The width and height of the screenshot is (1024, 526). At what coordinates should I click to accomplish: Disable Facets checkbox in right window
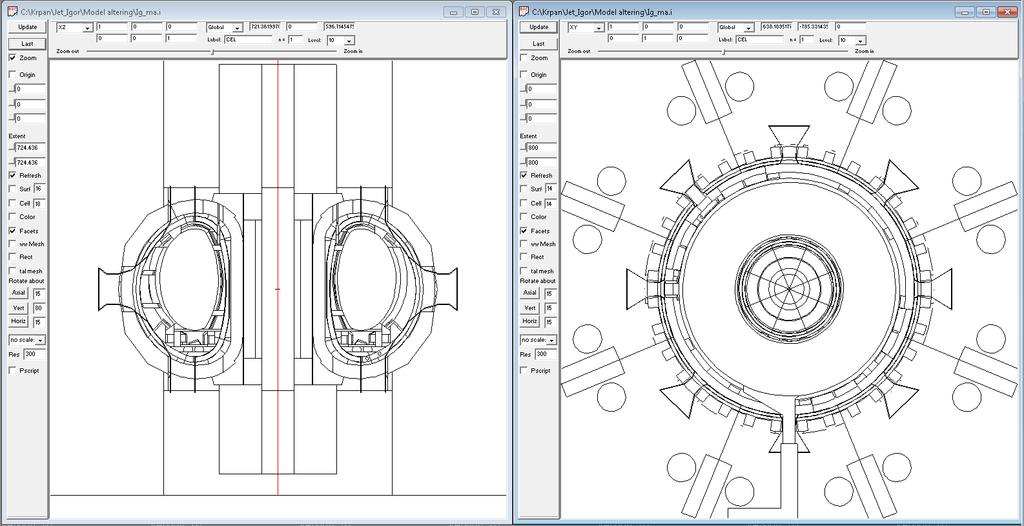(x=524, y=231)
